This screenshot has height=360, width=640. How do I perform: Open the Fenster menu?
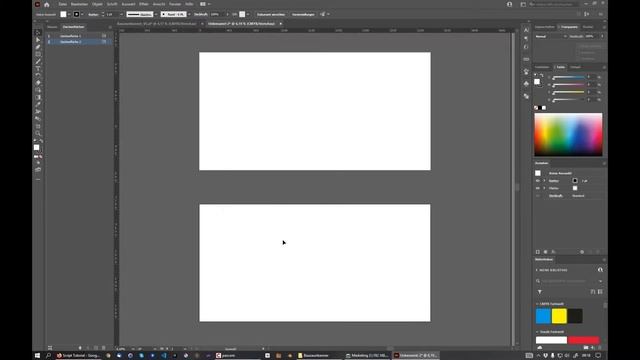pos(175,4)
